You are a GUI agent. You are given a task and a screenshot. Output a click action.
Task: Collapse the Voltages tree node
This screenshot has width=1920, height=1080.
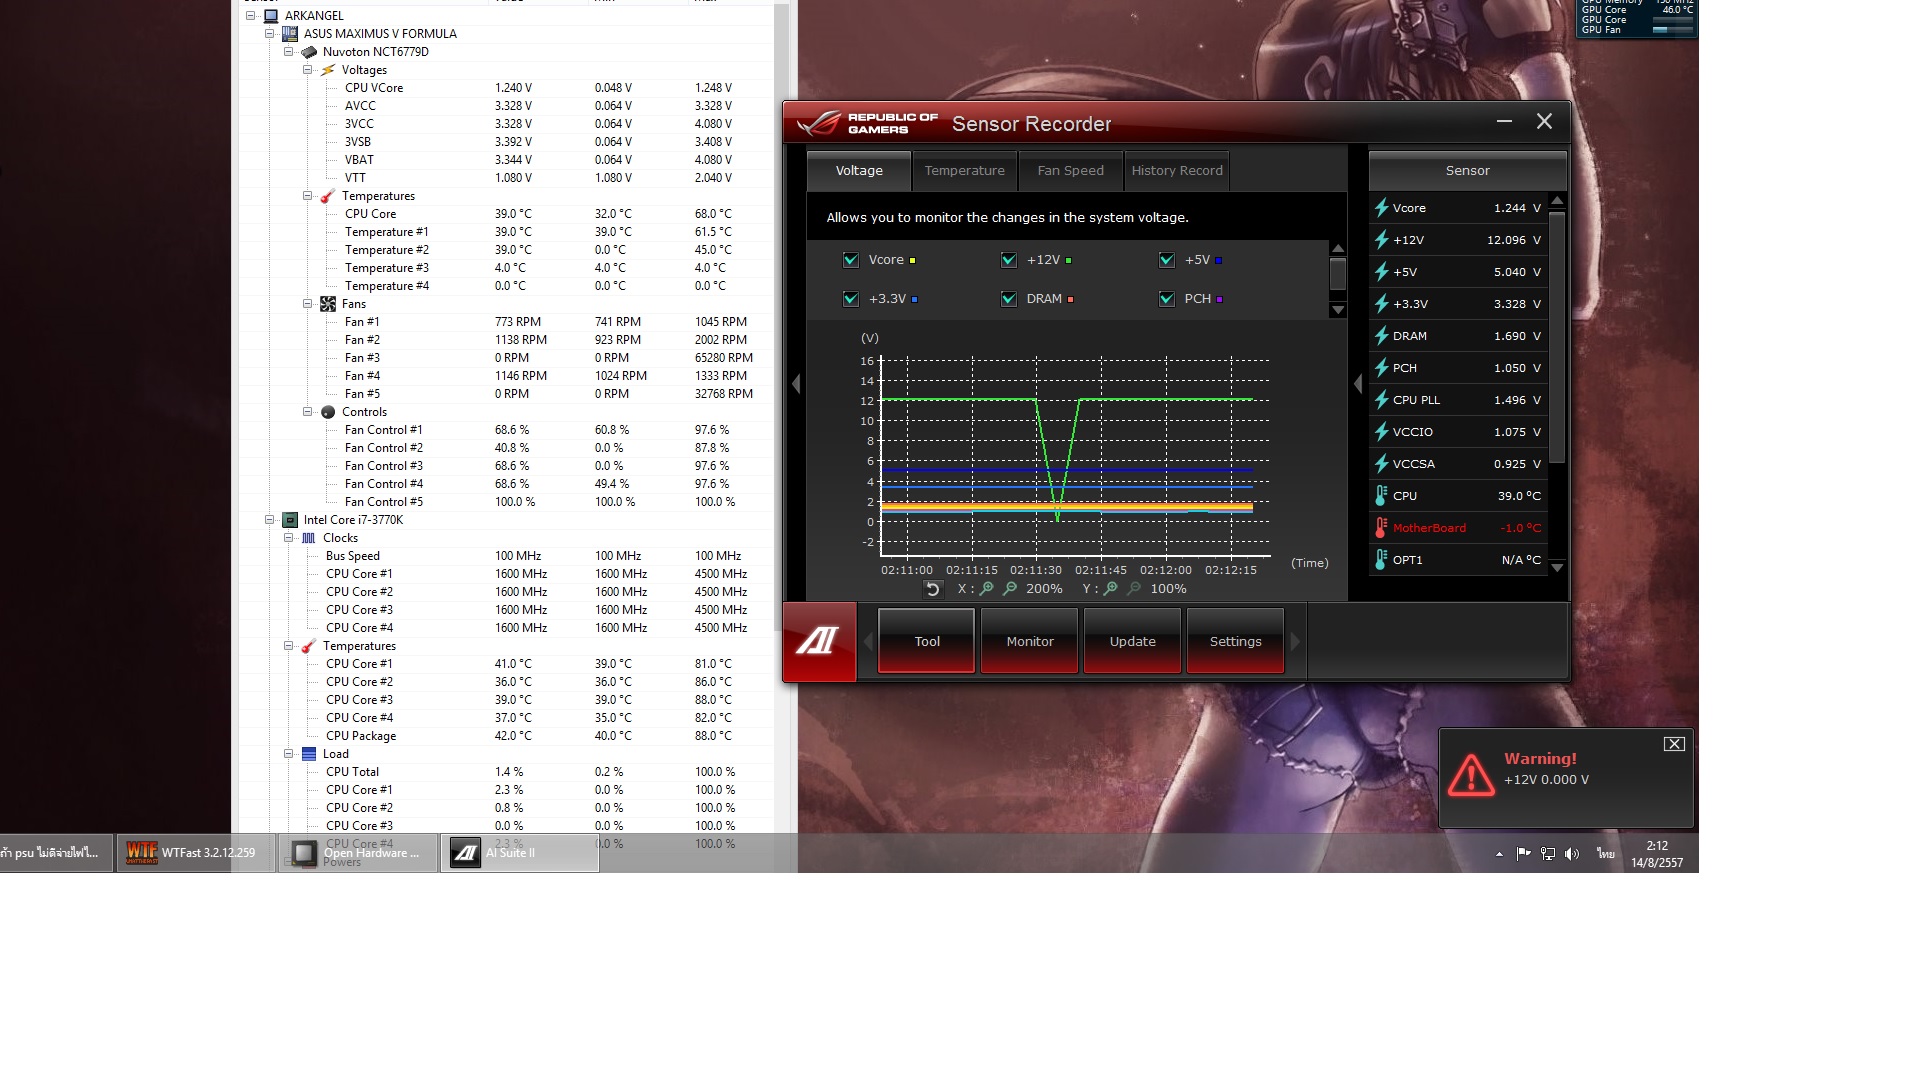[307, 70]
